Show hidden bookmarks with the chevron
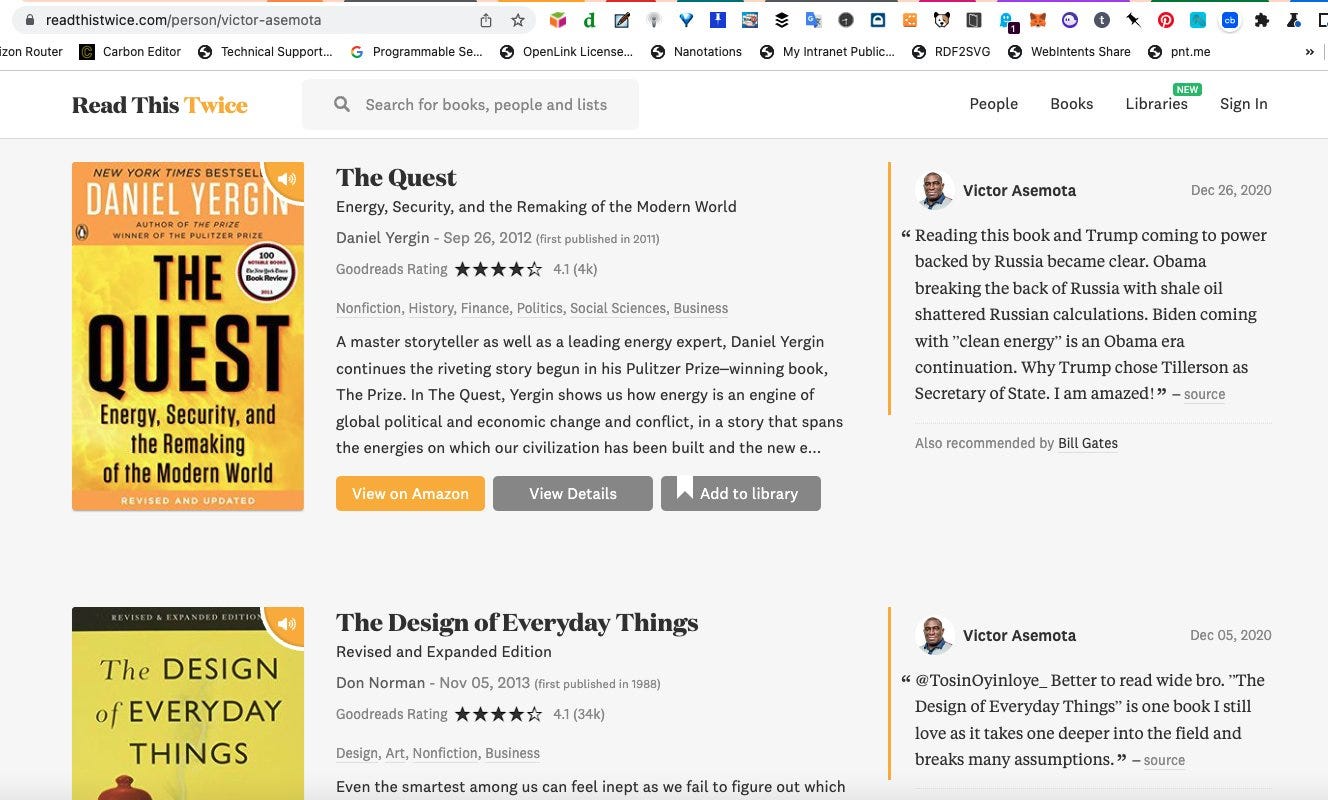Viewport: 1328px width, 800px height. (1310, 52)
